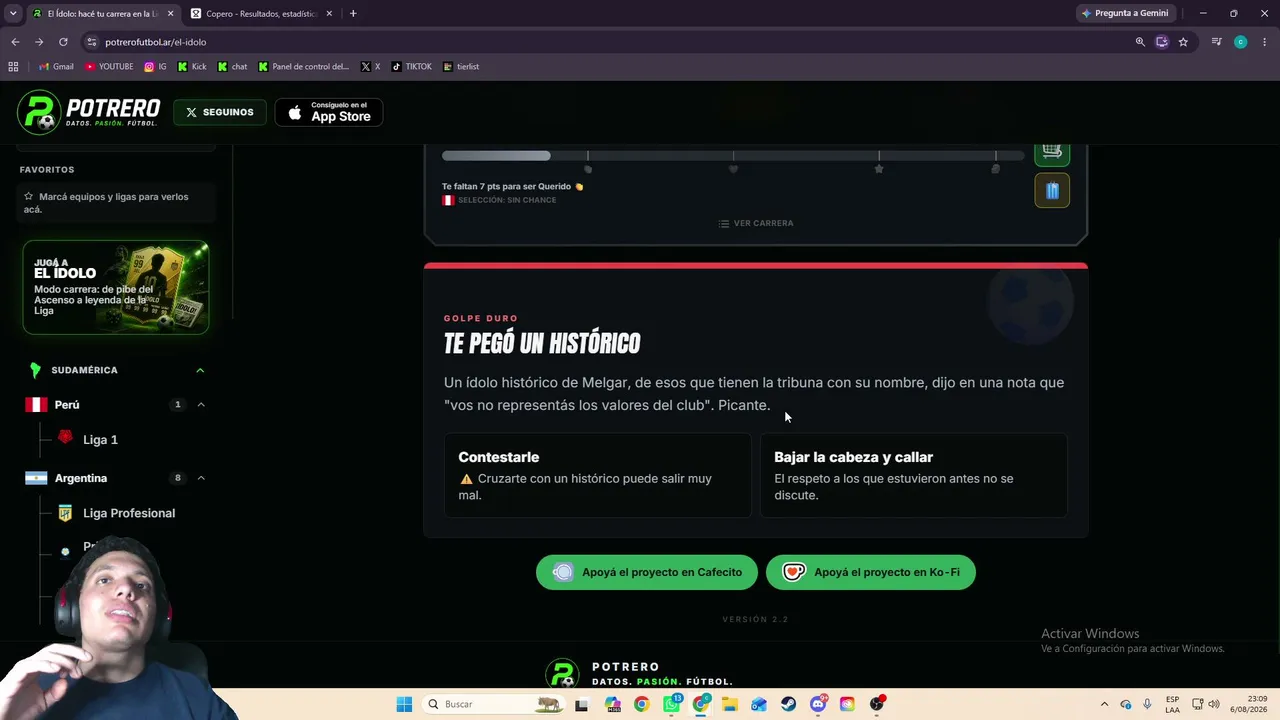Reload the current page
Screen dimensions: 1280x720
(63, 42)
